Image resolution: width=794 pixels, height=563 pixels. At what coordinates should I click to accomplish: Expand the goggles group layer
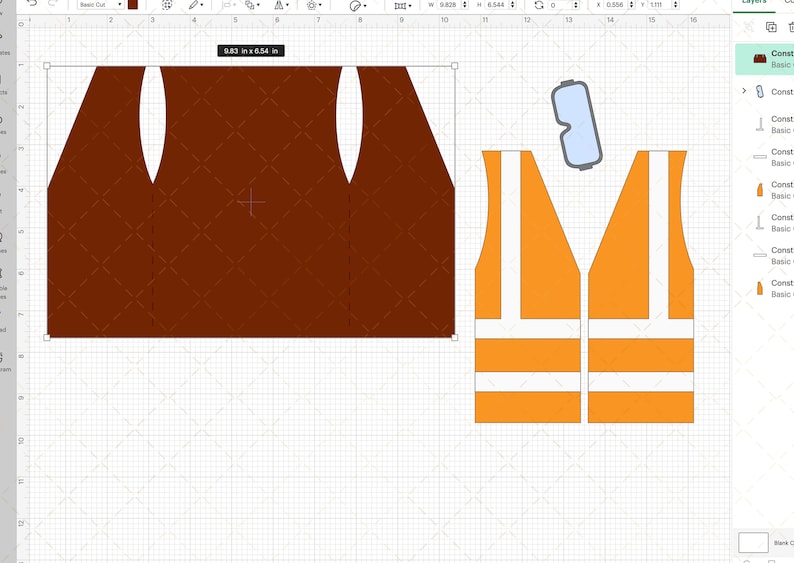[x=744, y=91]
